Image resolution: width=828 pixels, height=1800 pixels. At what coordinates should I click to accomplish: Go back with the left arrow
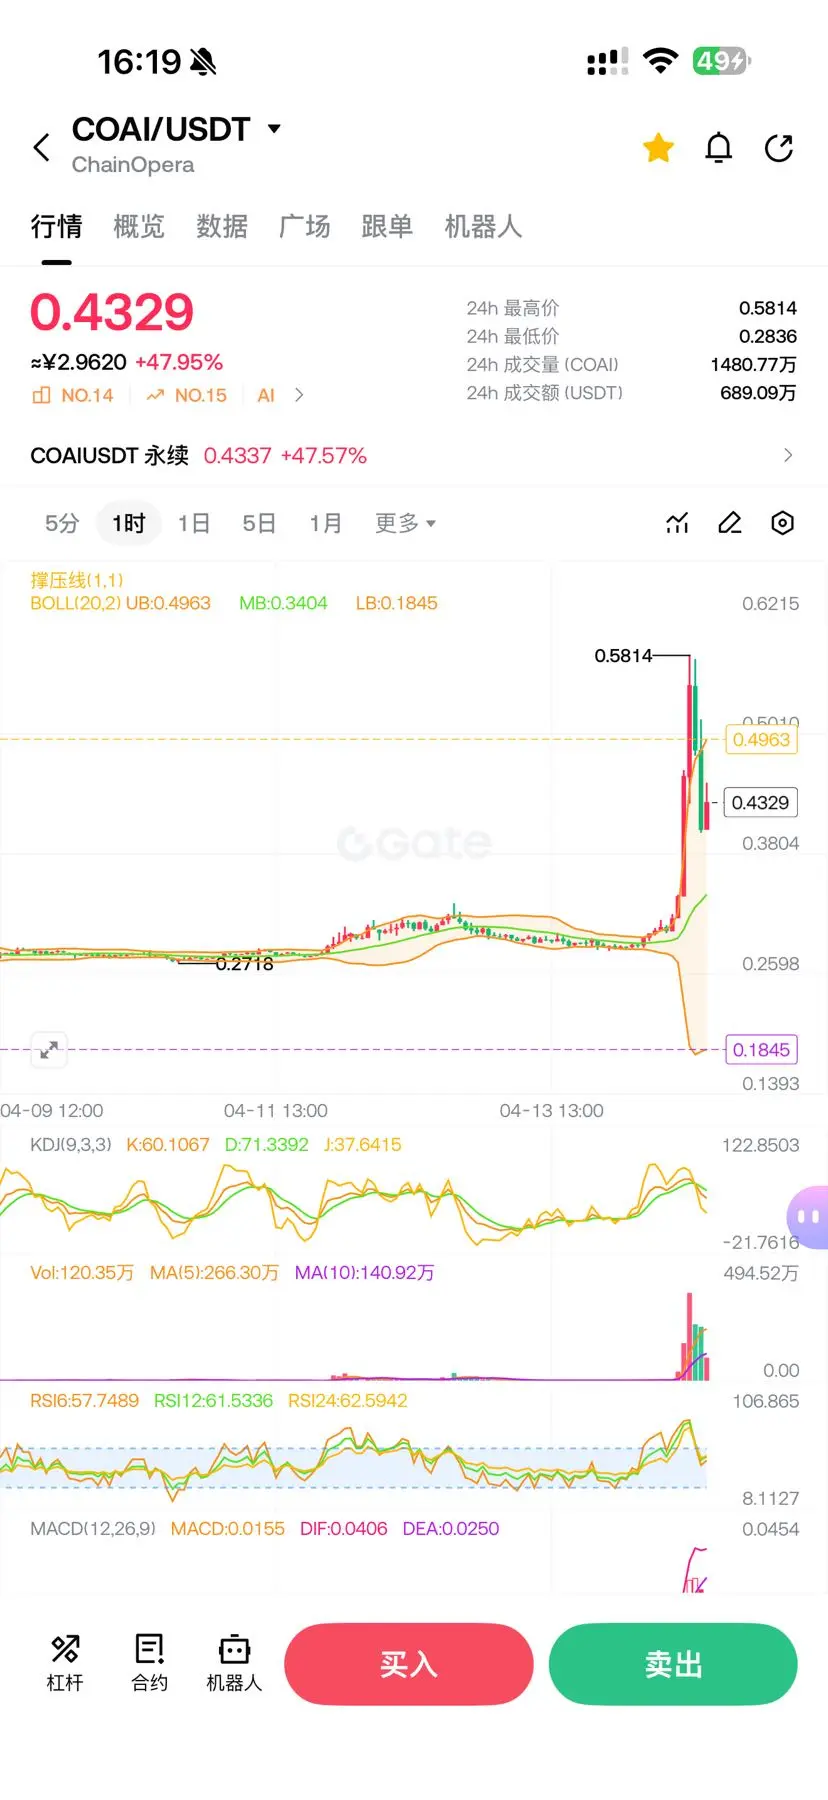[x=41, y=147]
